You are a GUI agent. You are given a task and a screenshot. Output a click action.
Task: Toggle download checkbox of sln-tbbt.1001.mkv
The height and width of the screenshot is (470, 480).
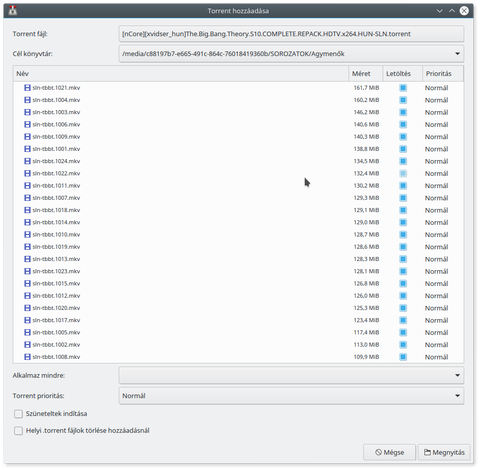tap(403, 149)
